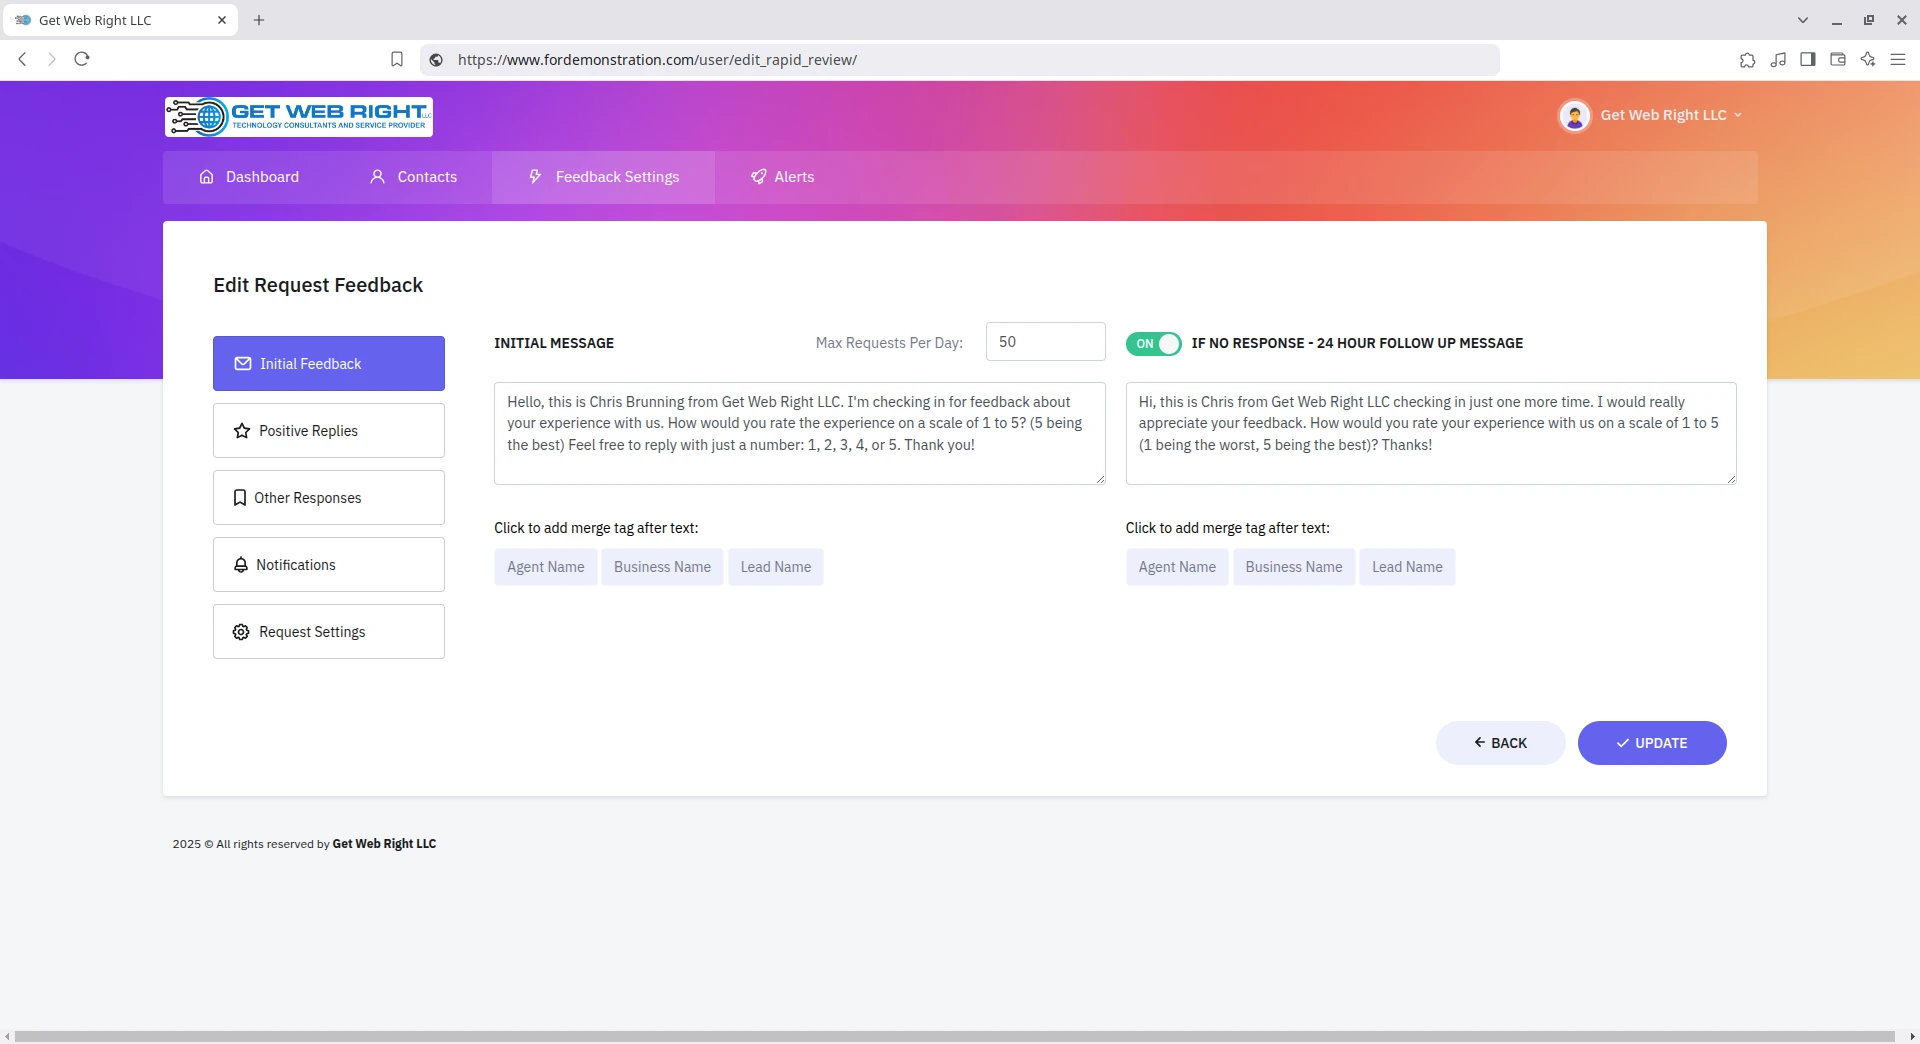Click the initial message textarea resize handle
This screenshot has width=1920, height=1044.
pyautogui.click(x=1100, y=479)
